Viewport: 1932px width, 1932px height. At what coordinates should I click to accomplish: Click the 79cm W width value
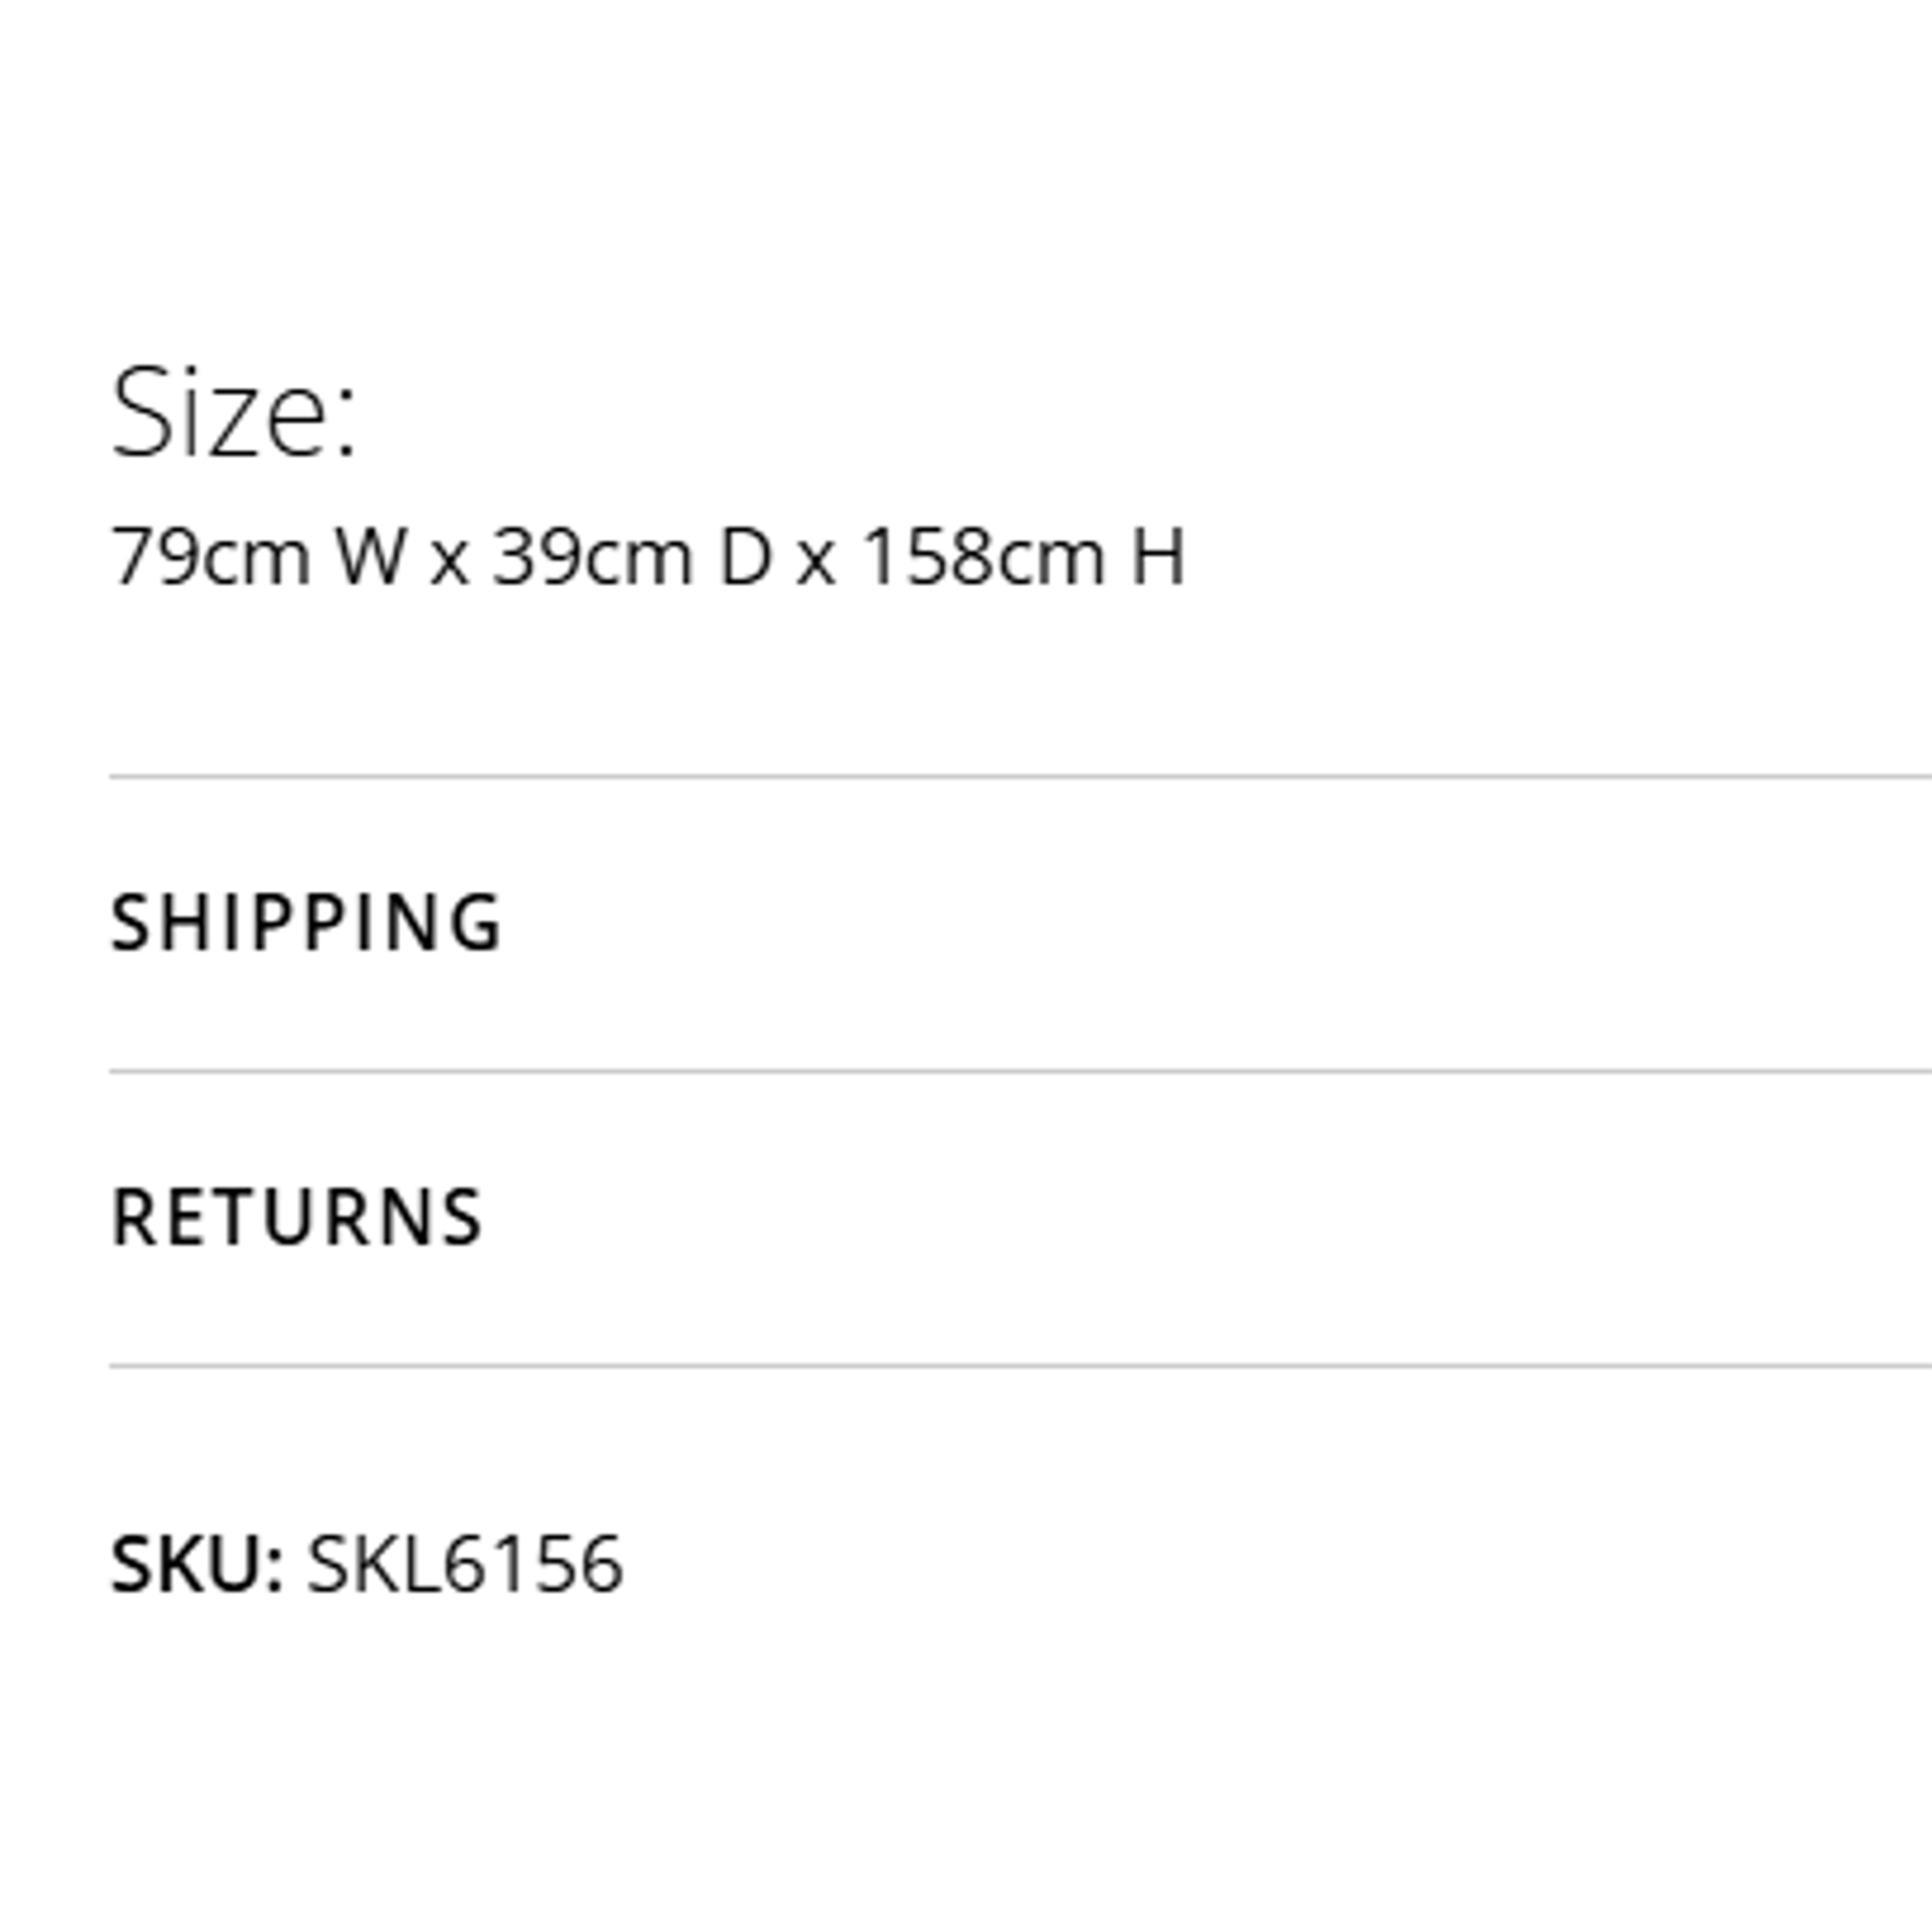pos(258,557)
